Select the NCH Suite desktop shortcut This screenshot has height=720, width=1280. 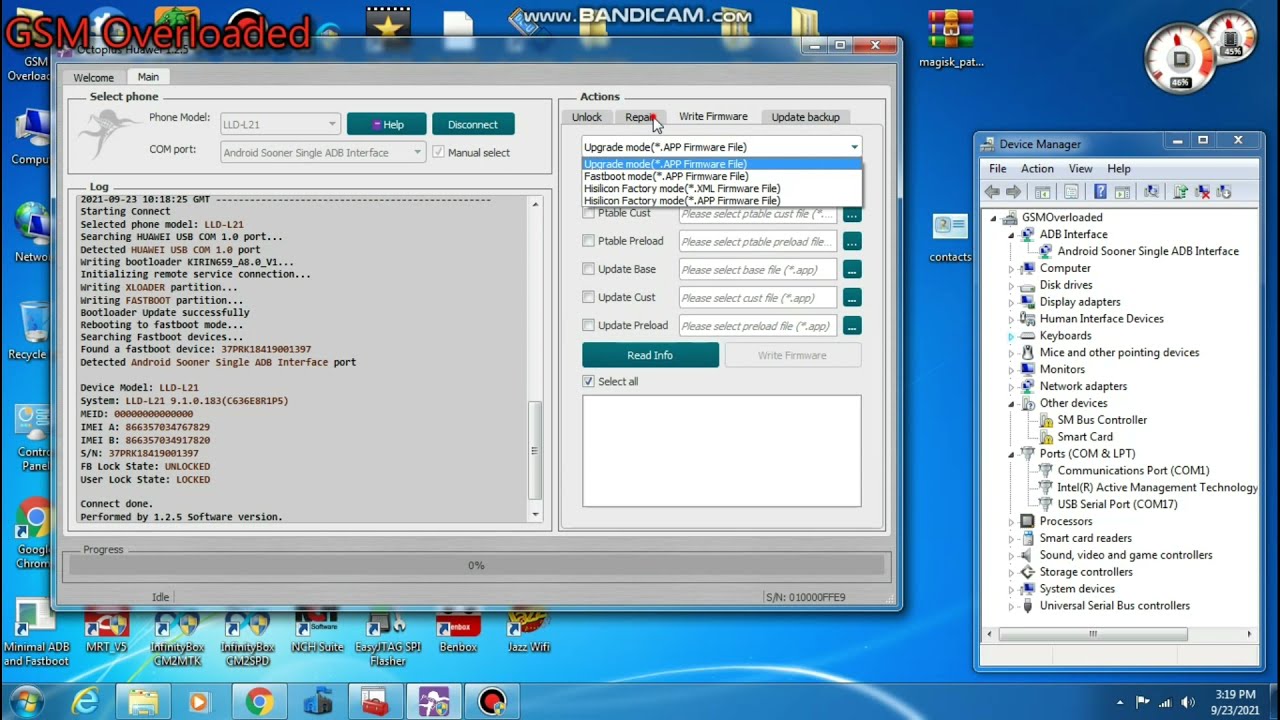317,633
